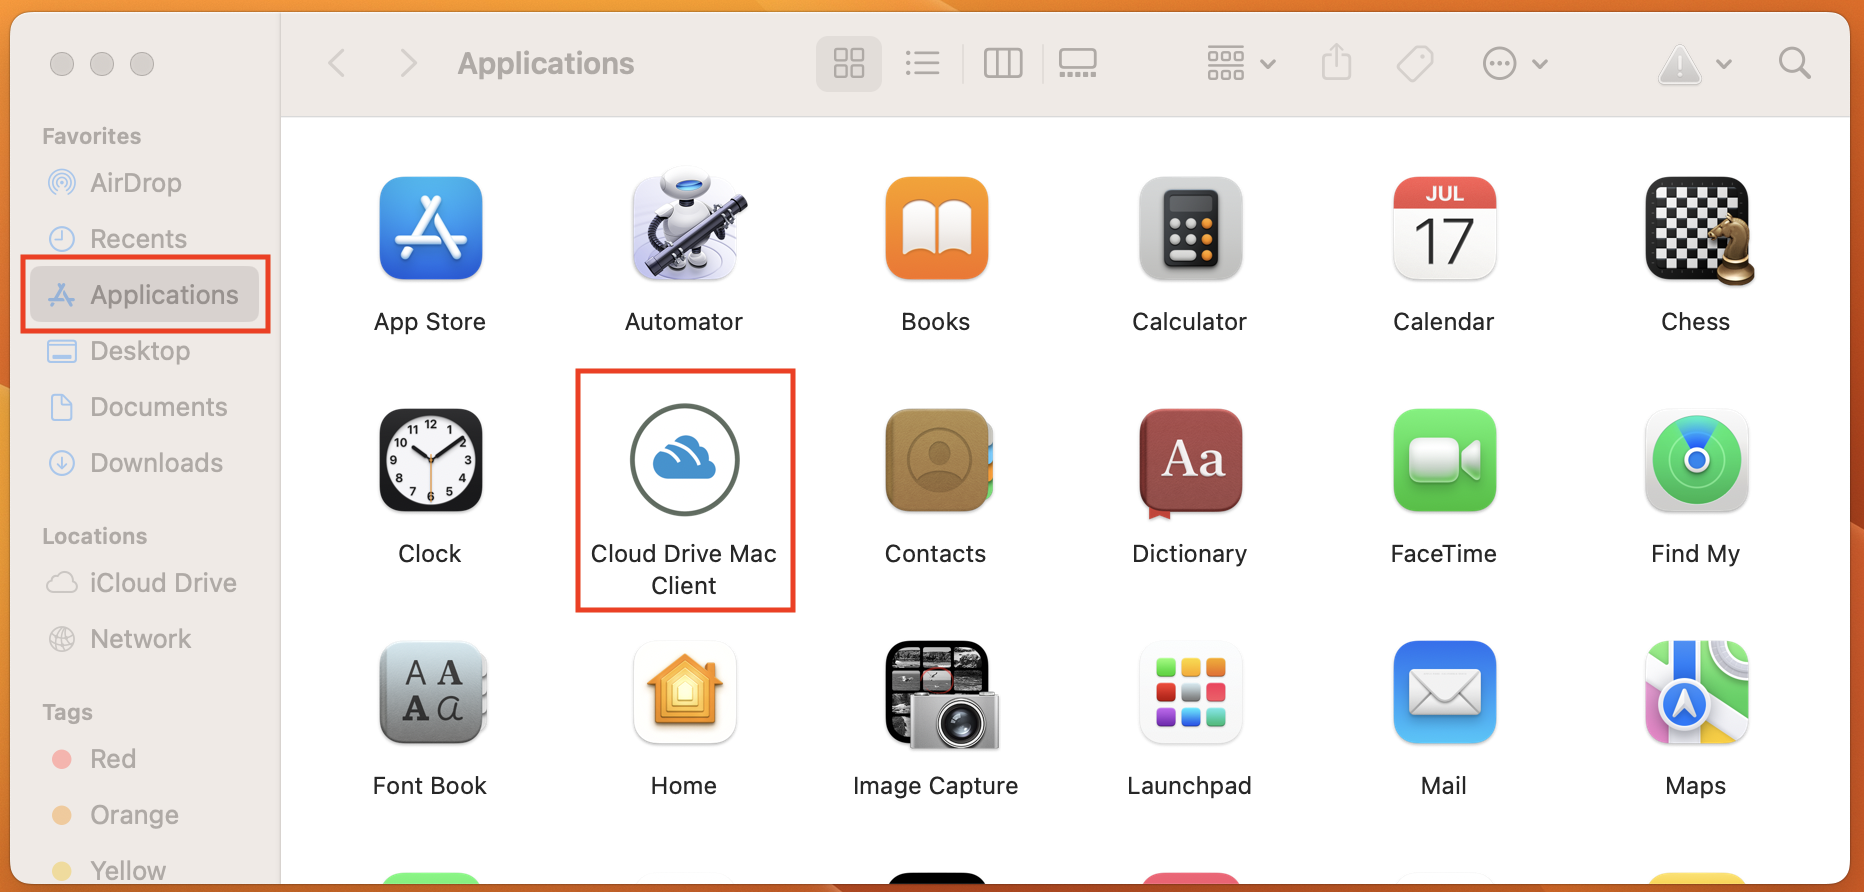Open the warning triangle dropdown menu
The image size is (1864, 892).
[x=1694, y=64]
